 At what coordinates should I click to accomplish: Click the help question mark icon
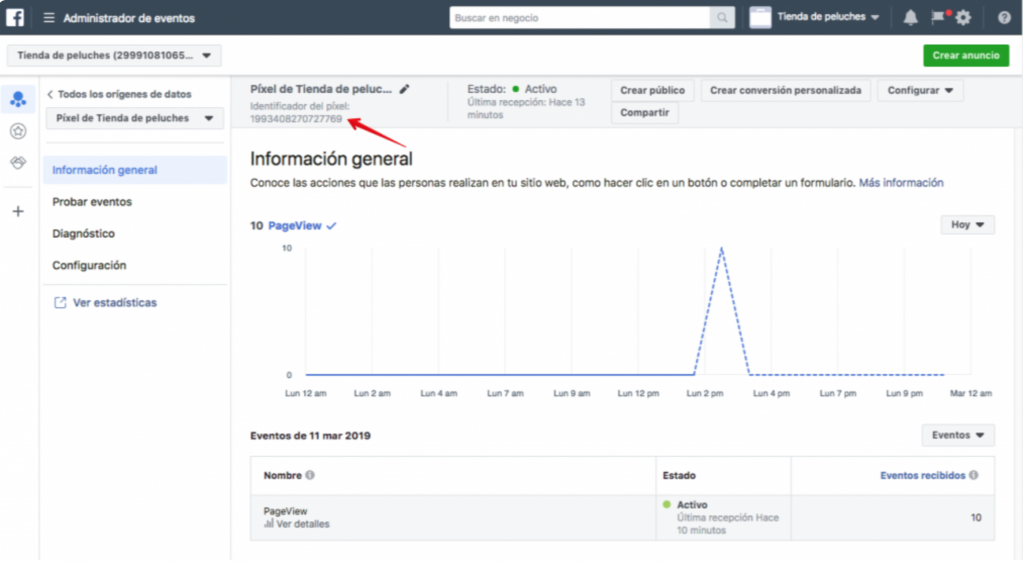(x=1003, y=18)
